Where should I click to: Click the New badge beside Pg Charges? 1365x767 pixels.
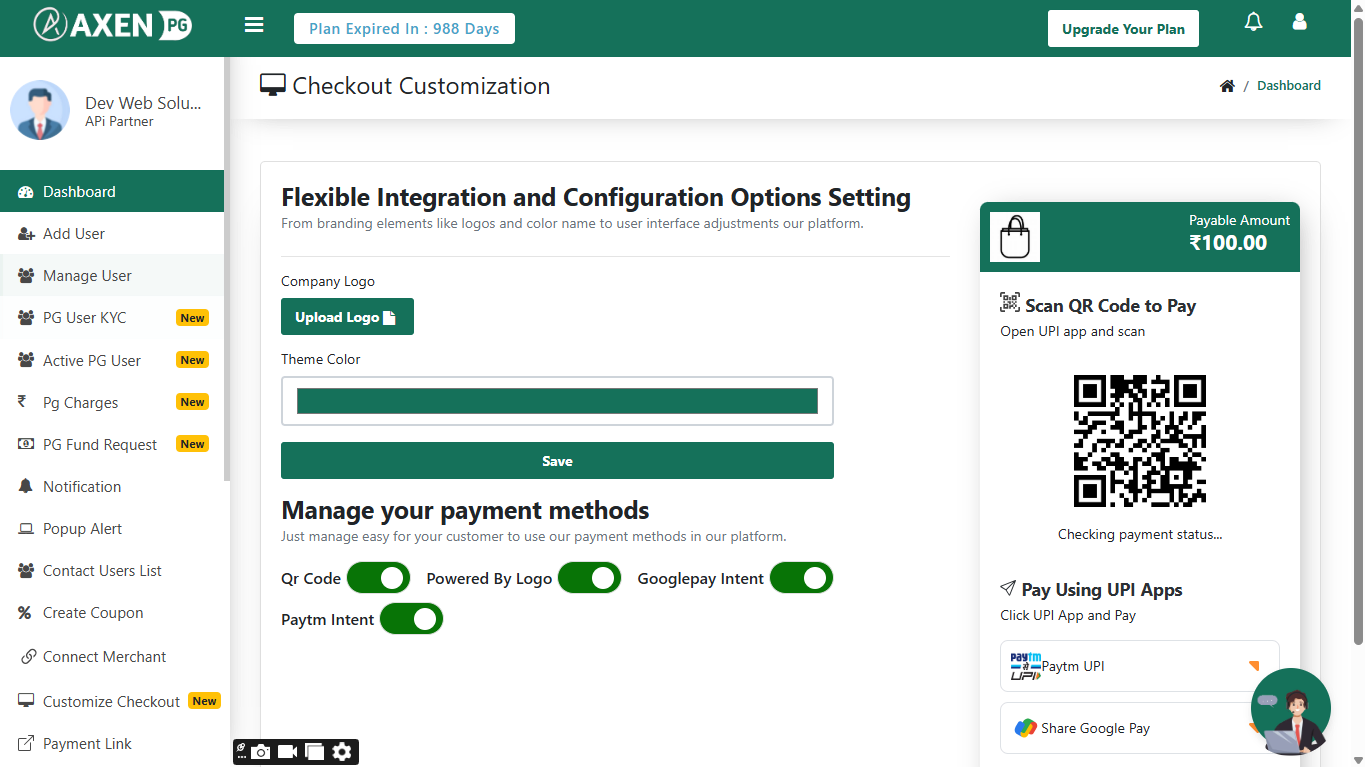click(x=192, y=402)
